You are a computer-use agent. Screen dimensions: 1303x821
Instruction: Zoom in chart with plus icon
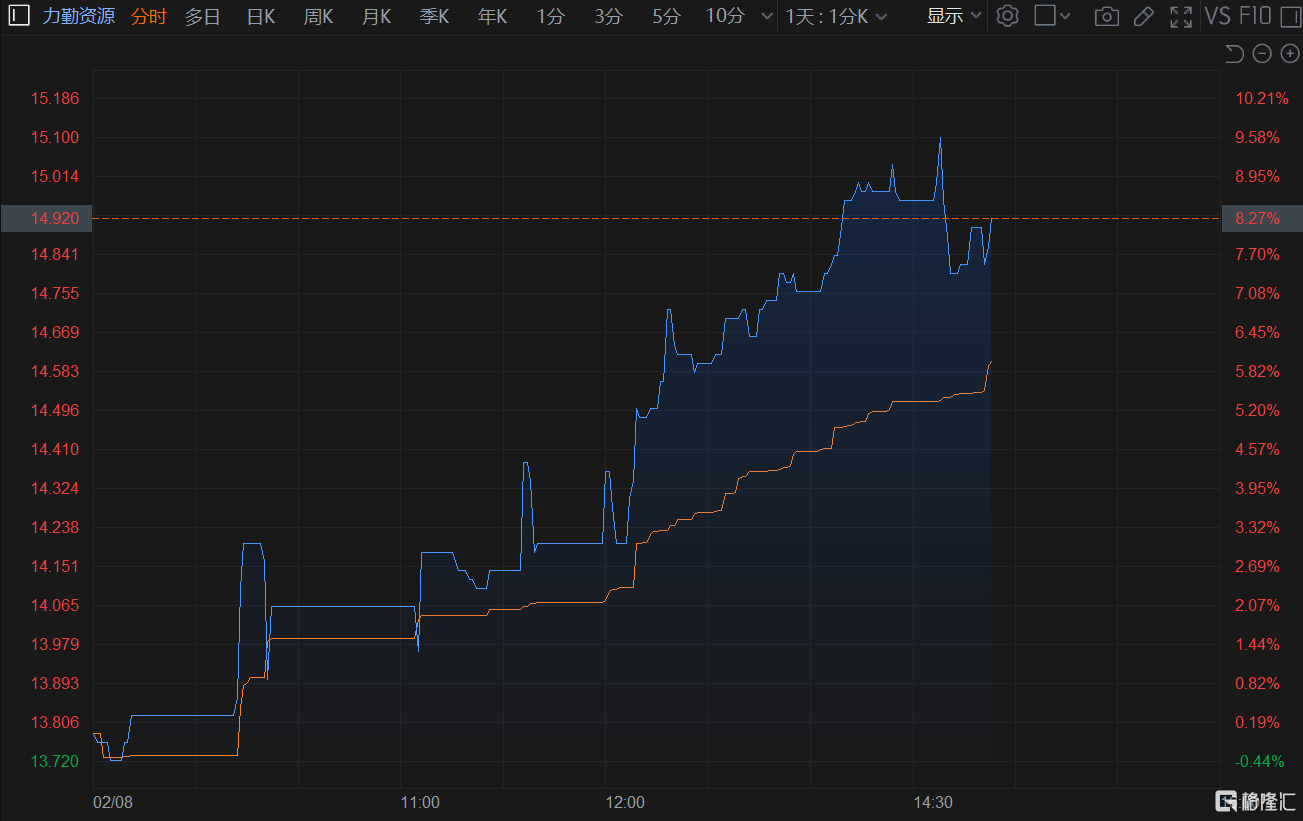tap(1290, 54)
